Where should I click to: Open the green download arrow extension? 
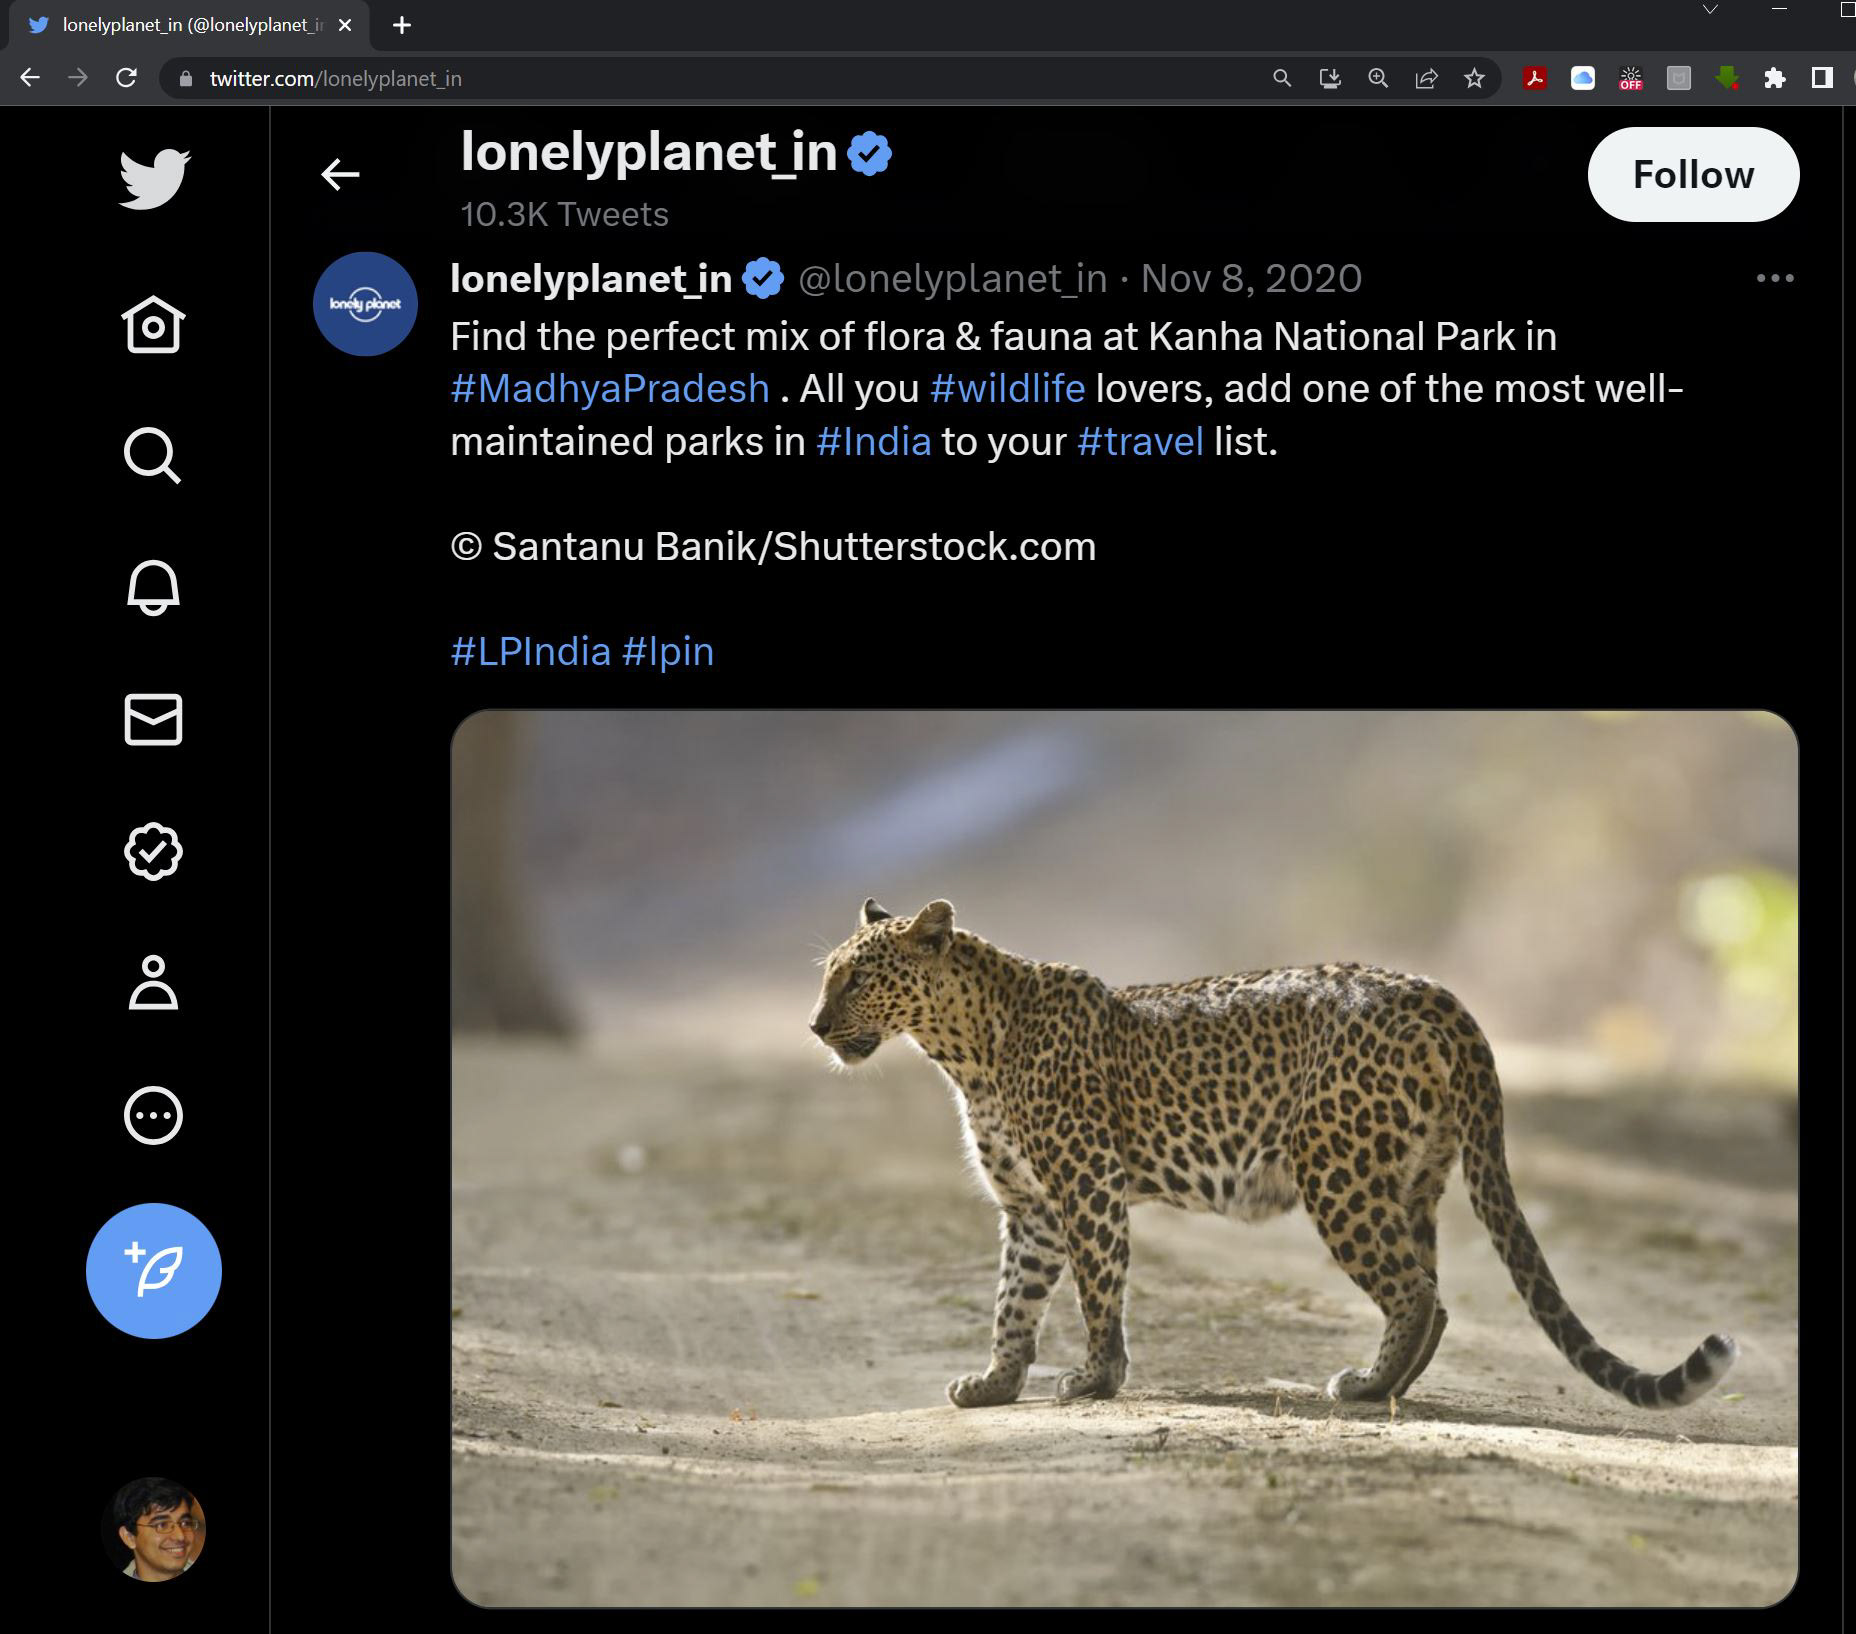click(1727, 78)
